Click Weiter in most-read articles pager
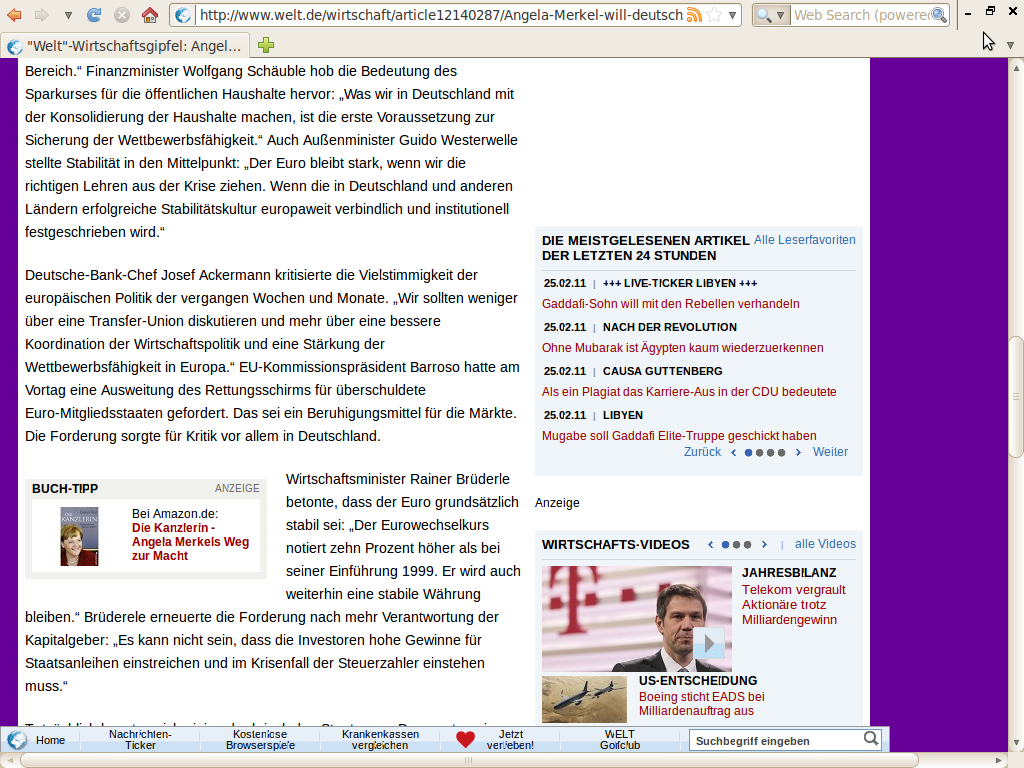Screen dimensions: 1024x768 pos(830,452)
